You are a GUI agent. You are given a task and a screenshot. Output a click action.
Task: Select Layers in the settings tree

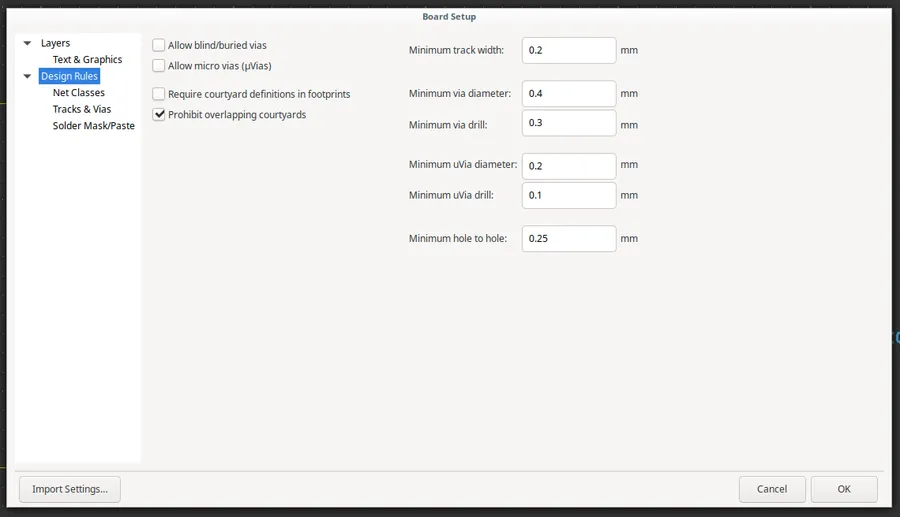click(x=55, y=43)
